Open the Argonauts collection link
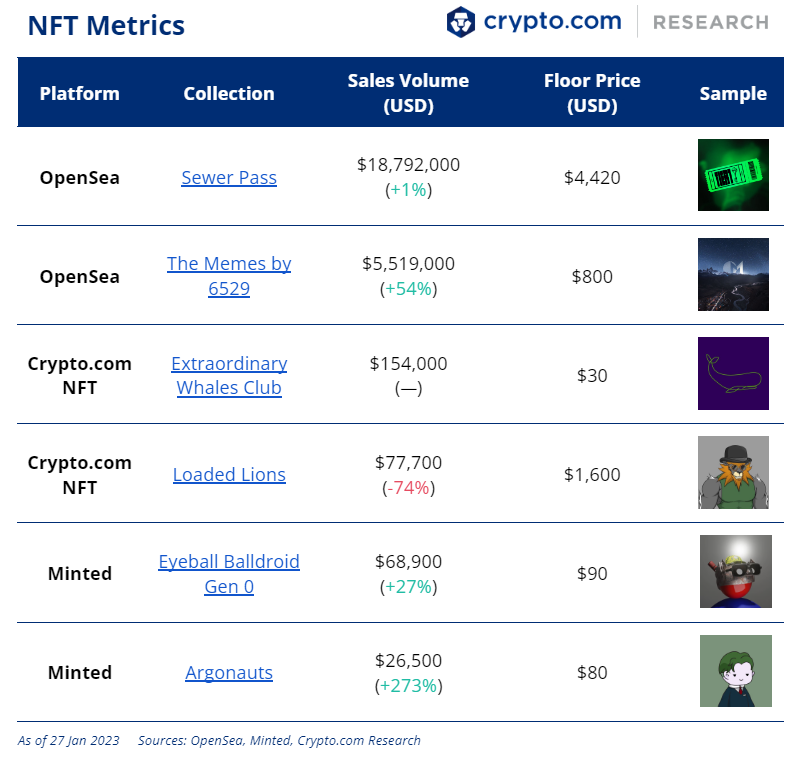The image size is (803, 759). [229, 672]
